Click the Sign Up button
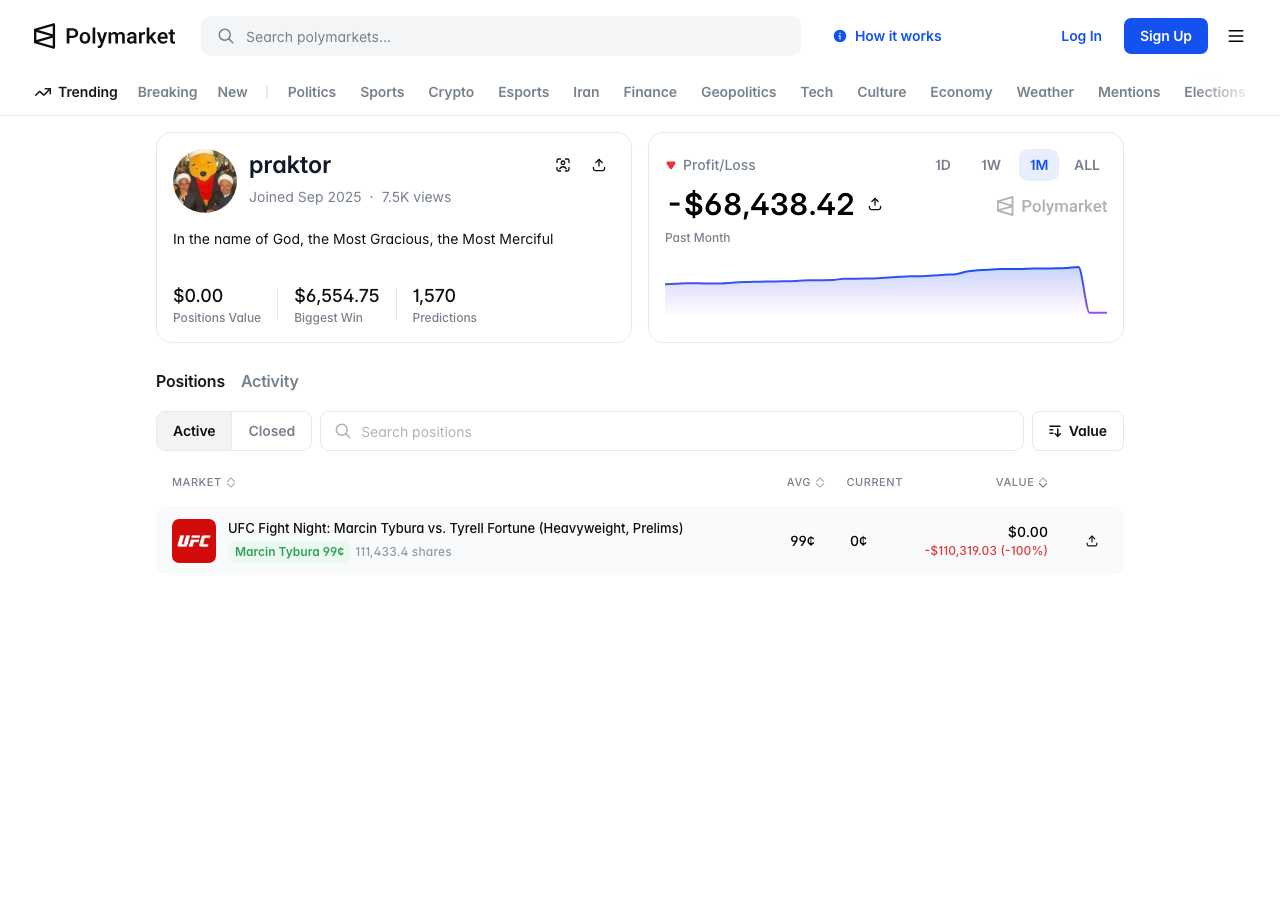1280x900 pixels. point(1165,36)
